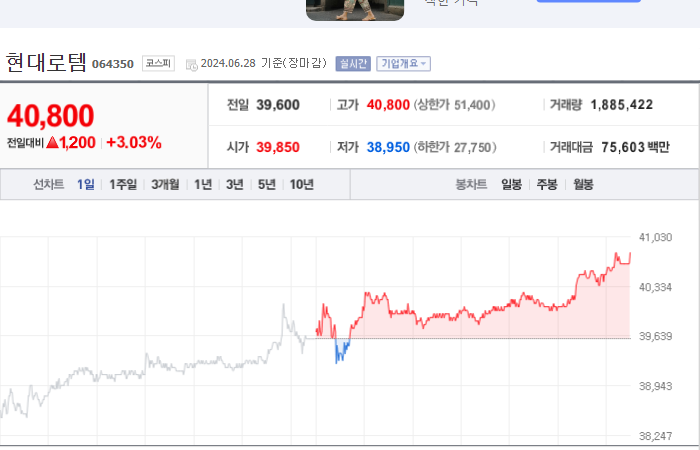The image size is (700, 450).
Task: Click the ad thumbnail image at top
Action: [355, 10]
